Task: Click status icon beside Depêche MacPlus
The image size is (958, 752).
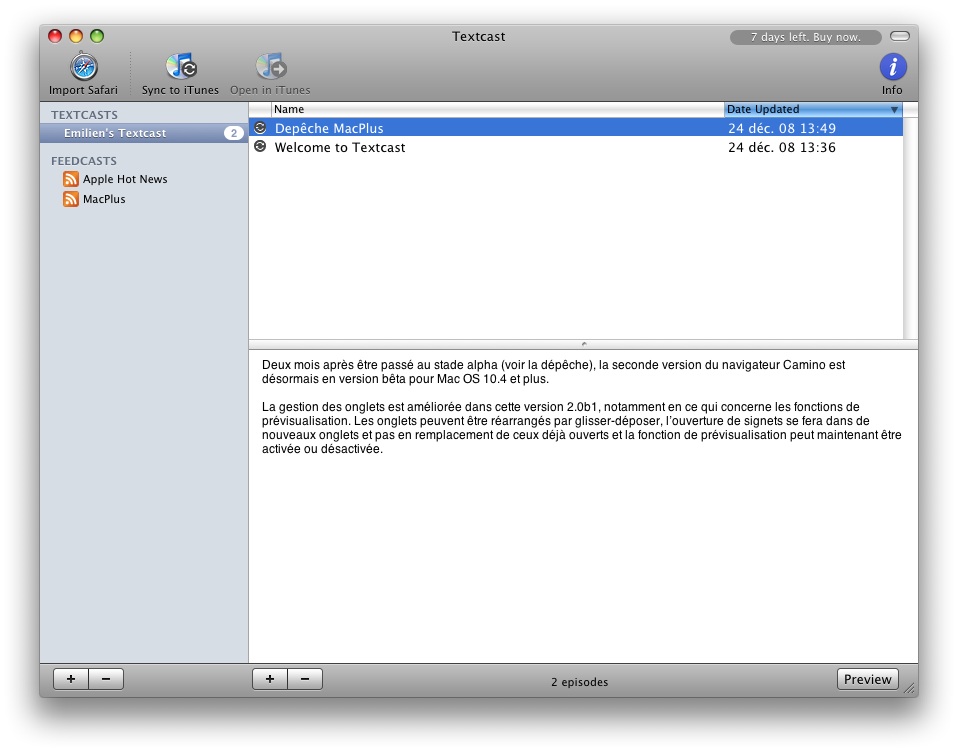Action: click(x=260, y=128)
